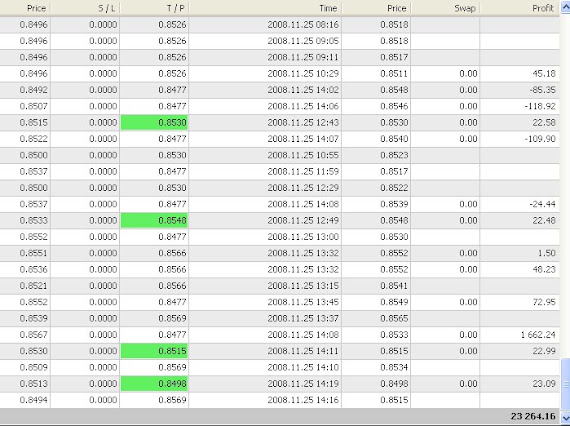Select the green T/P cell 0.8530

tap(154, 122)
